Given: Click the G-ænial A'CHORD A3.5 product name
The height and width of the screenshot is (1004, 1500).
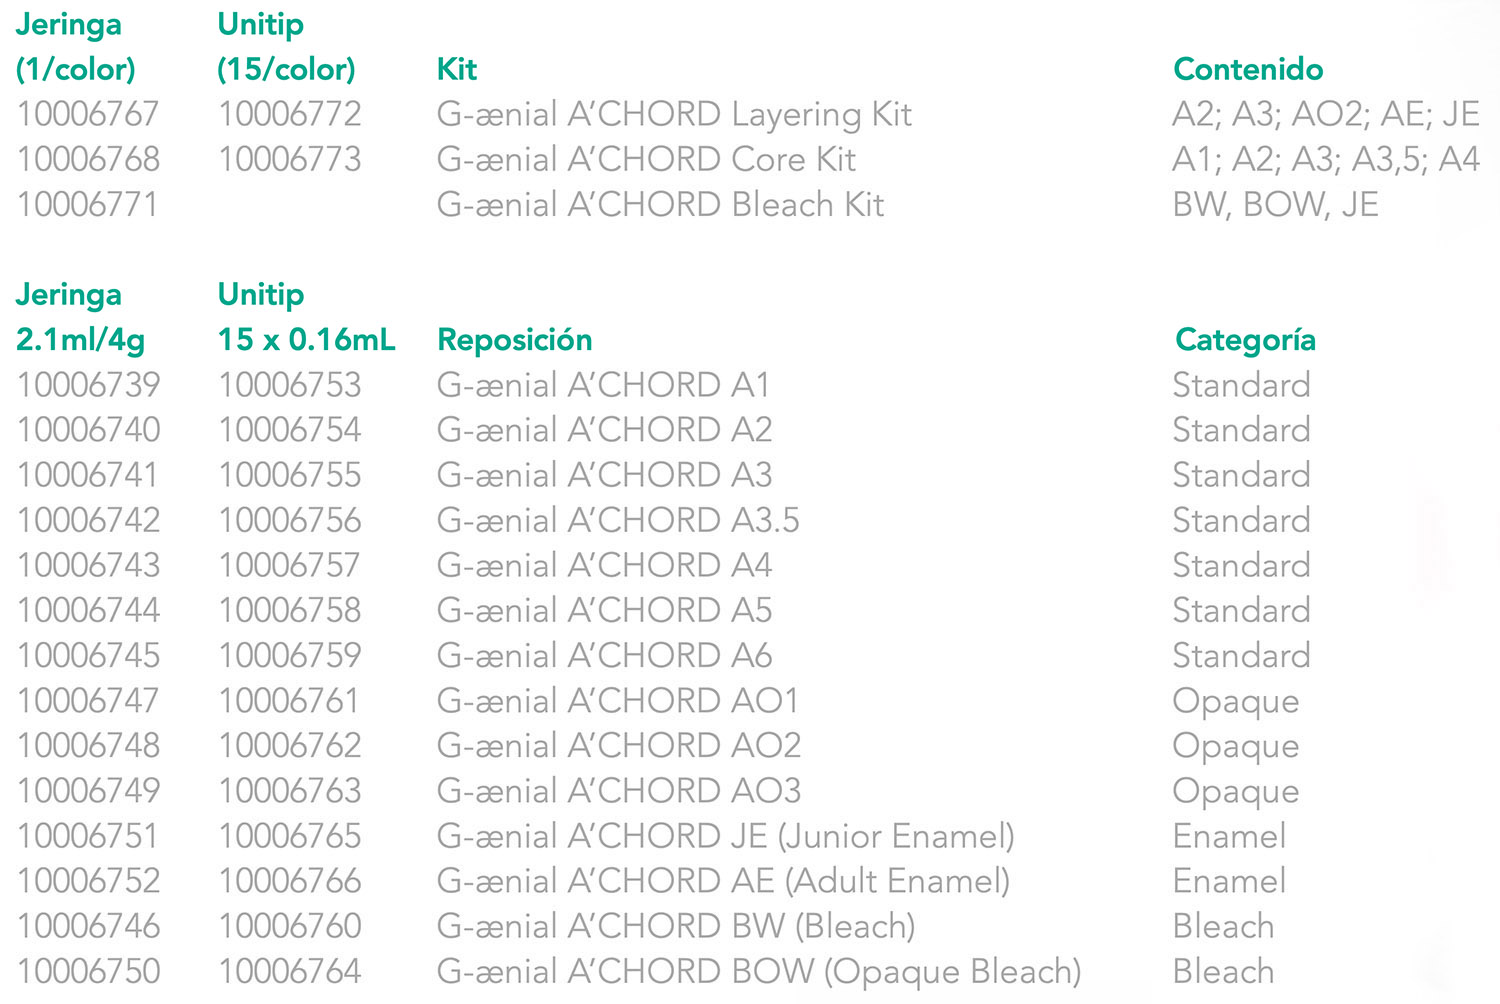Looking at the screenshot, I should pos(618,520).
